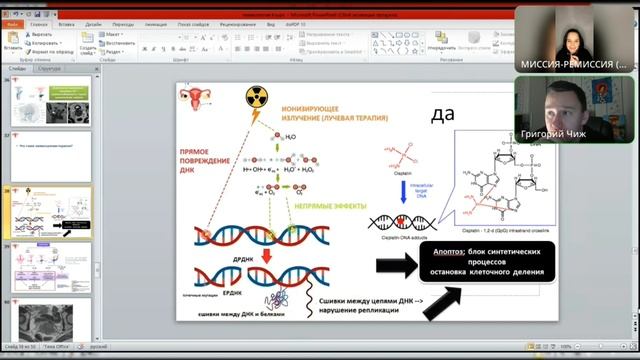Toggle justify text alignment
This screenshot has width=640, height=360.
click(266, 49)
